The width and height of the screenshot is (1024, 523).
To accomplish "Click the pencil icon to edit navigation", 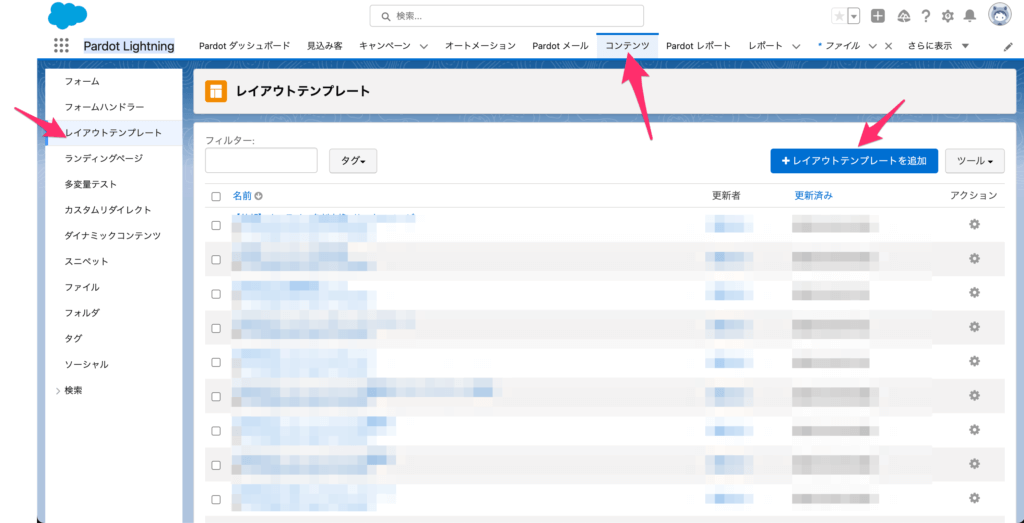I will click(1008, 47).
